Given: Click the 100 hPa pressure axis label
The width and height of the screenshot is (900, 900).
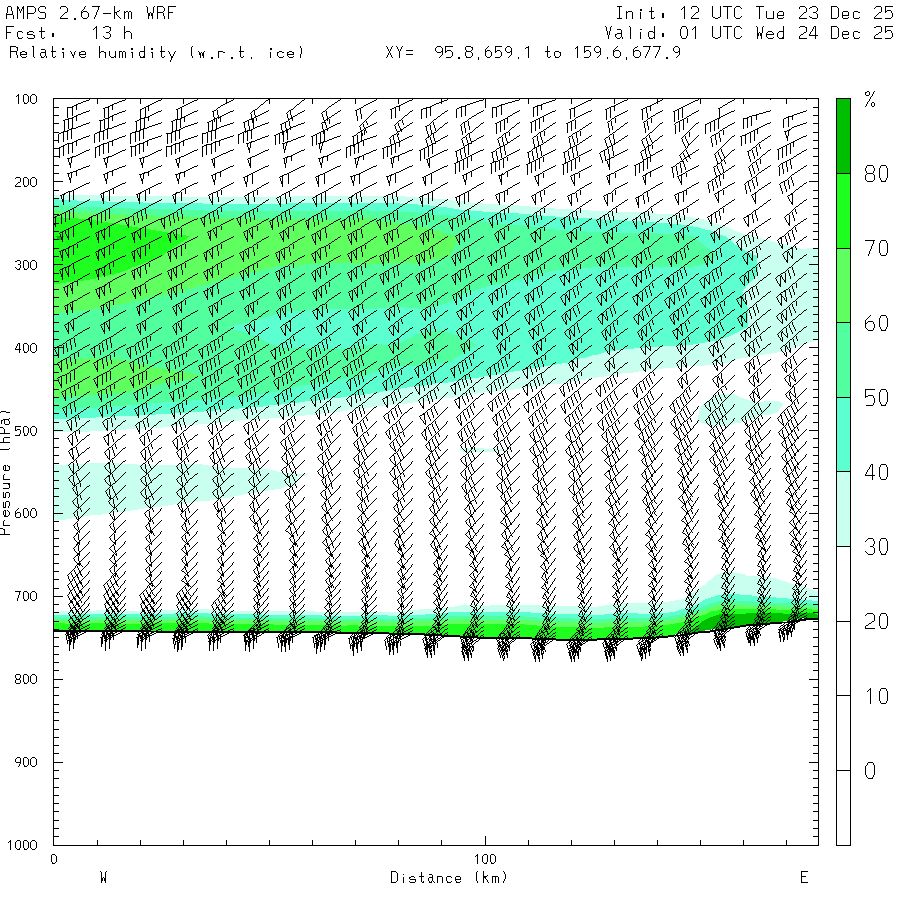Looking at the screenshot, I should (26, 99).
